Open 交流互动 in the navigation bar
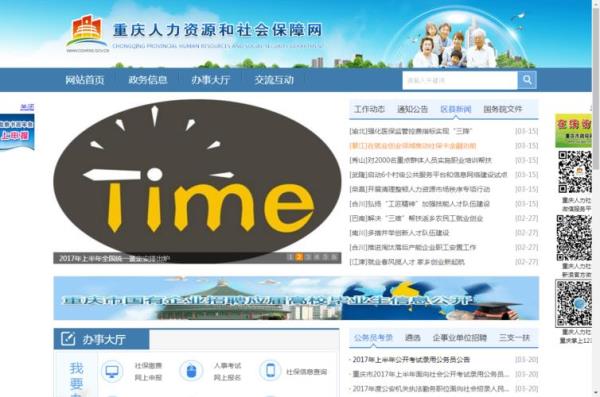Image resolution: width=600 pixels, height=397 pixels. 274,80
